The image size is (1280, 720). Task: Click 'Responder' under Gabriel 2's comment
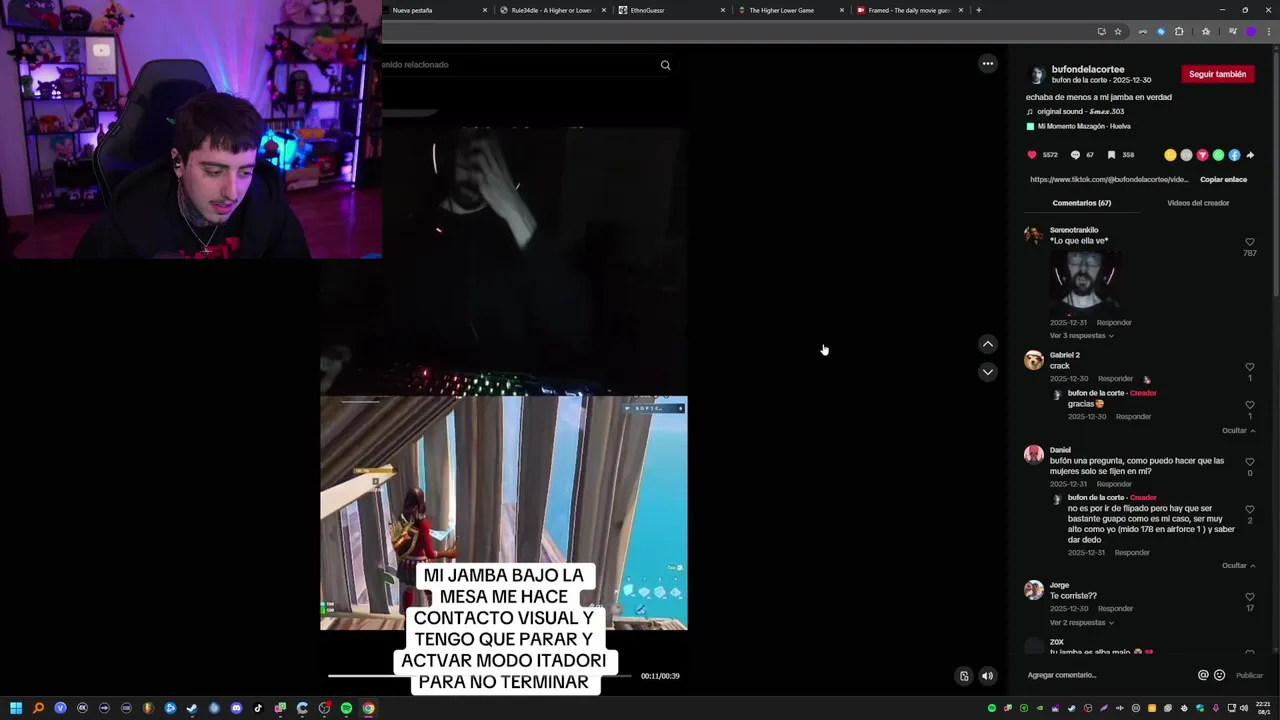coord(1116,379)
